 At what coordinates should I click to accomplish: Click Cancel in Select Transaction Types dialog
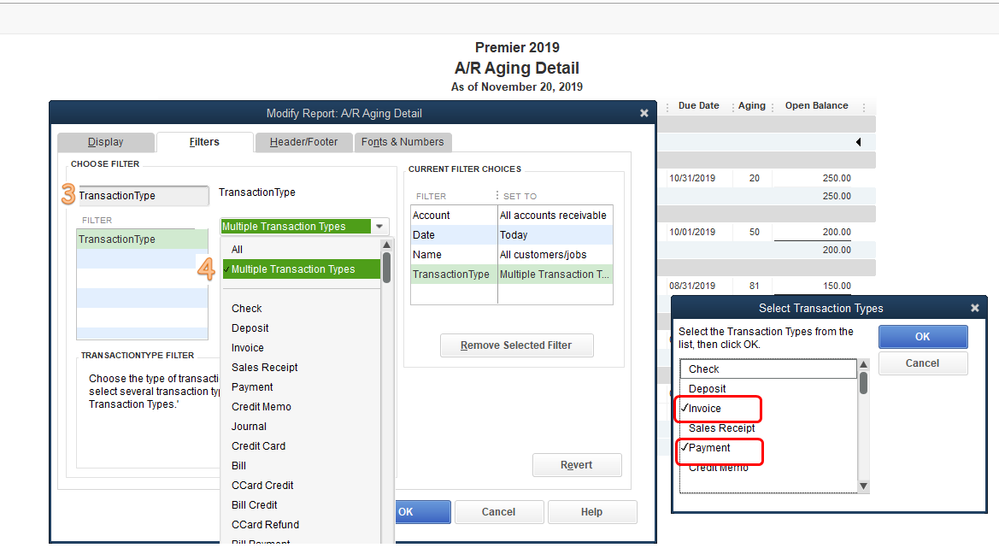tap(923, 363)
